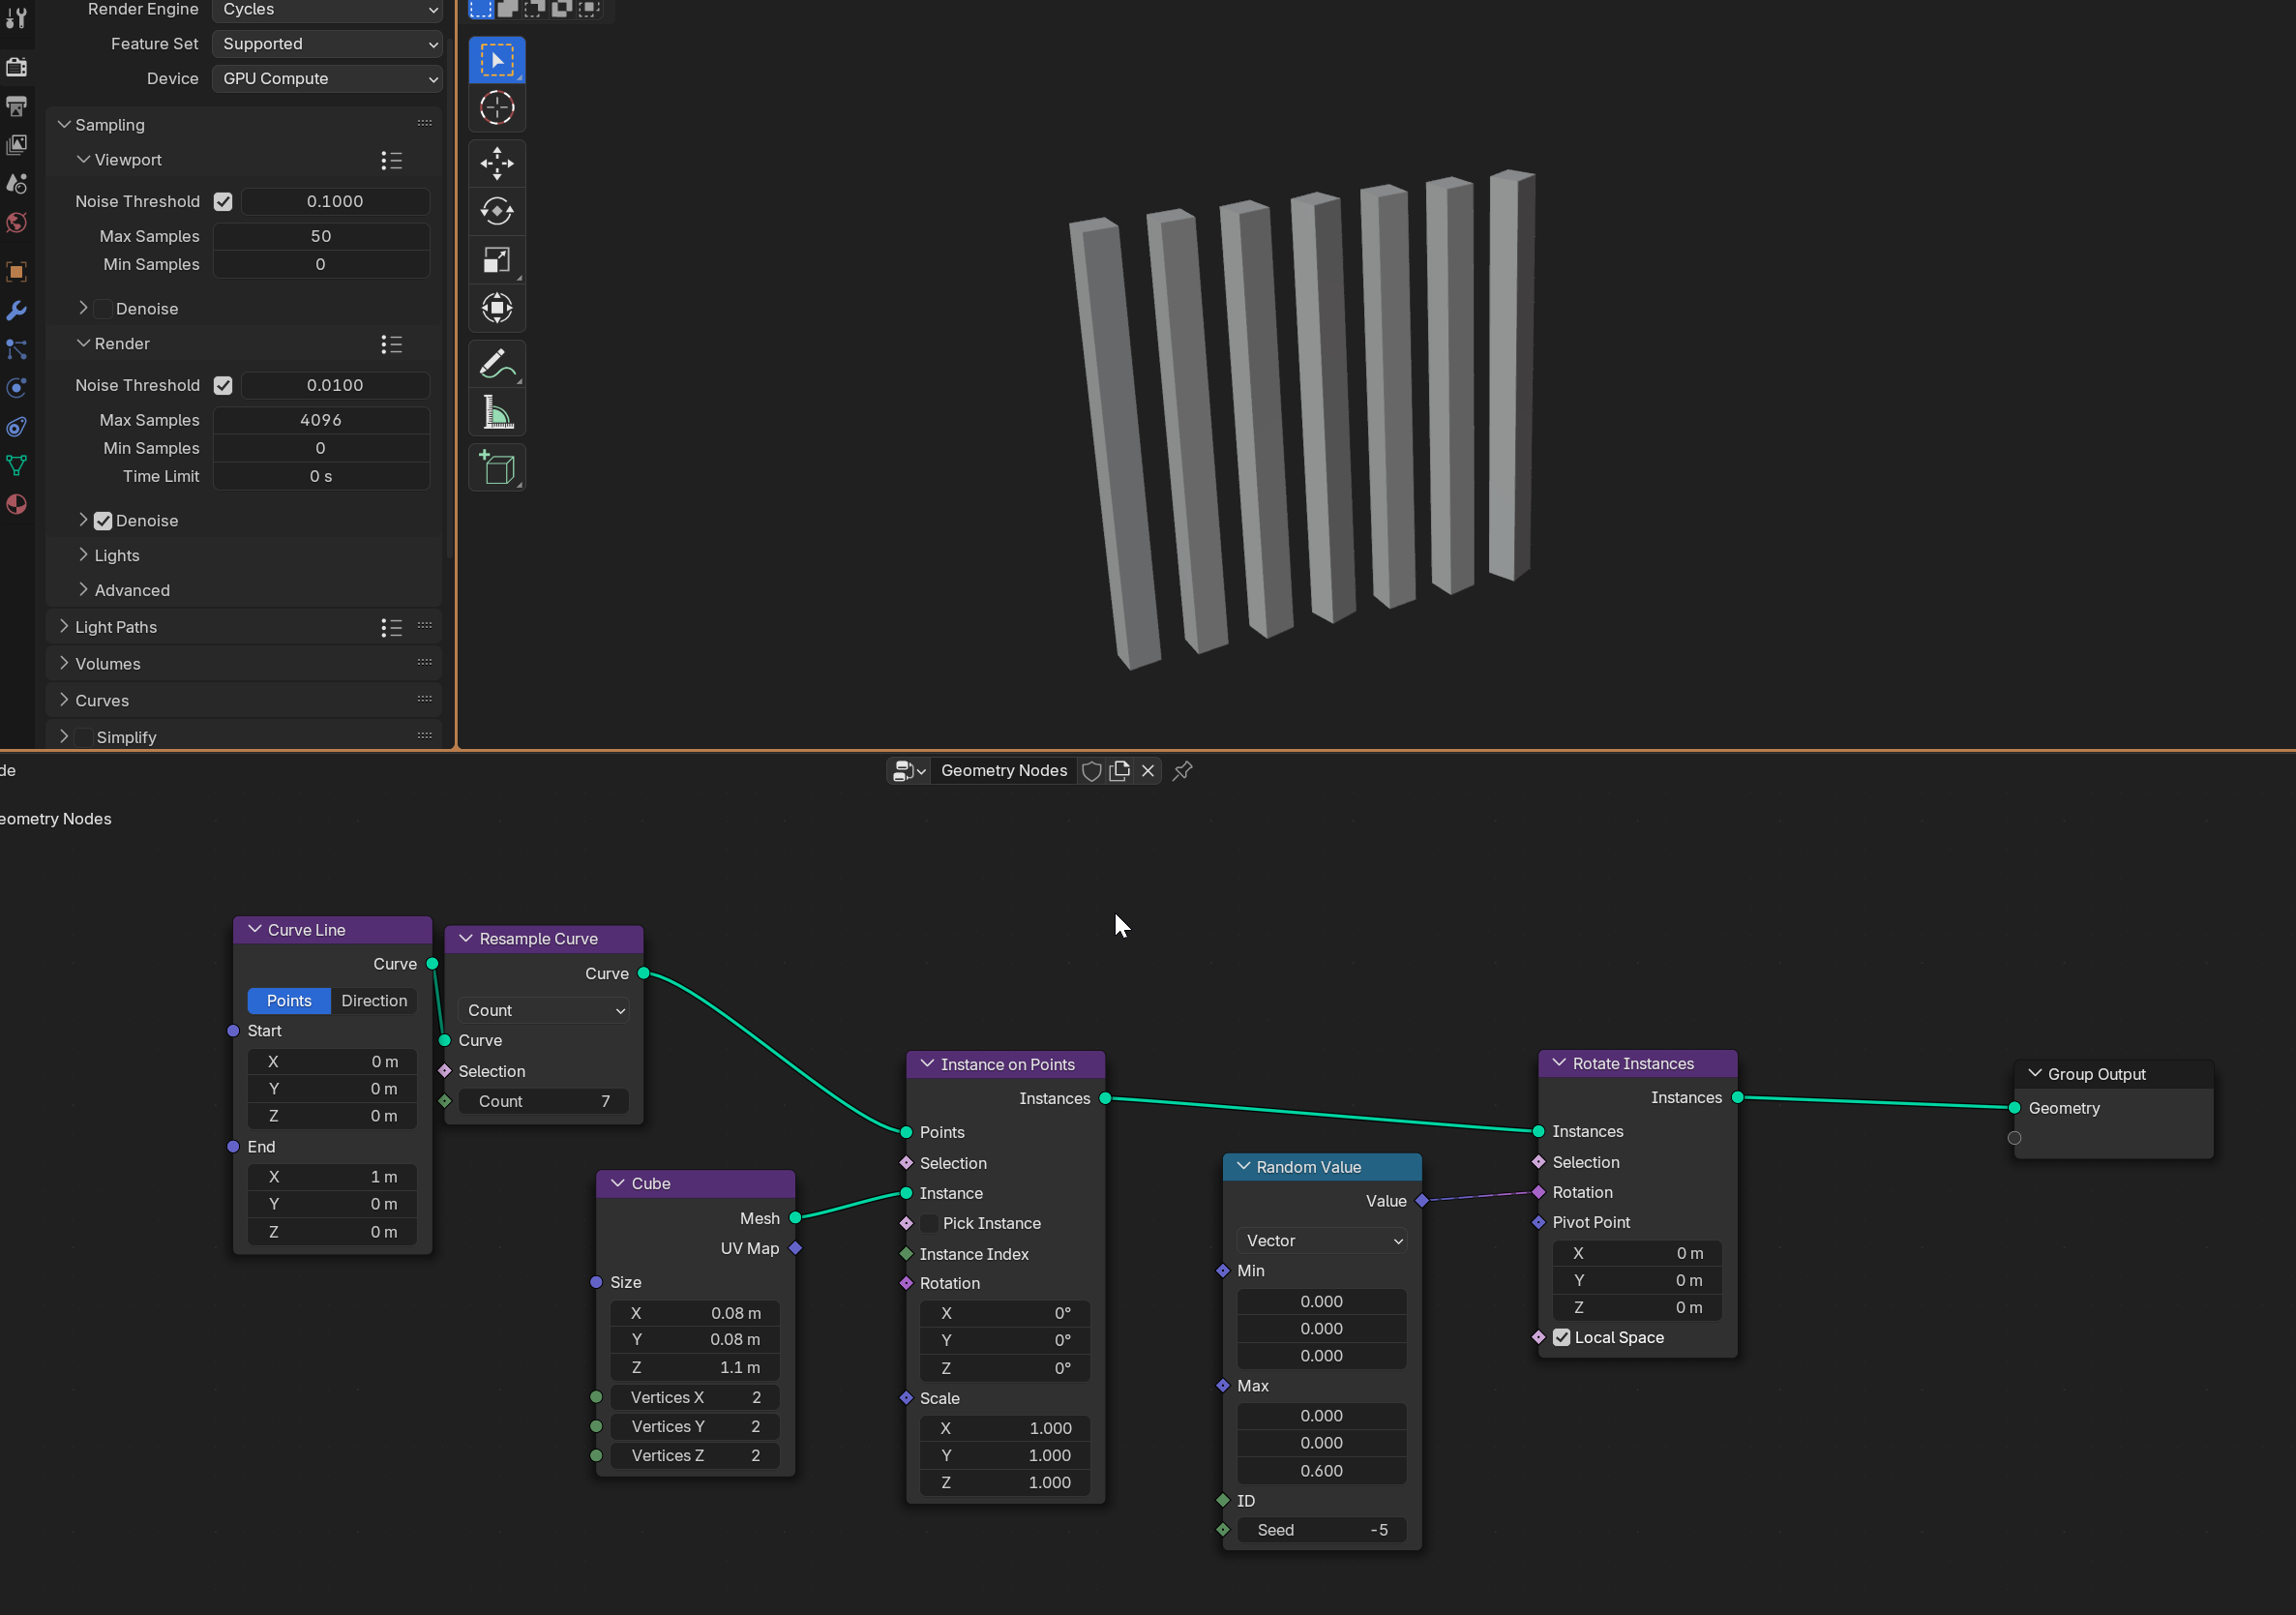Open the node tree browse dropdown
Screen dimensions: 2296x1615
[x=909, y=771]
